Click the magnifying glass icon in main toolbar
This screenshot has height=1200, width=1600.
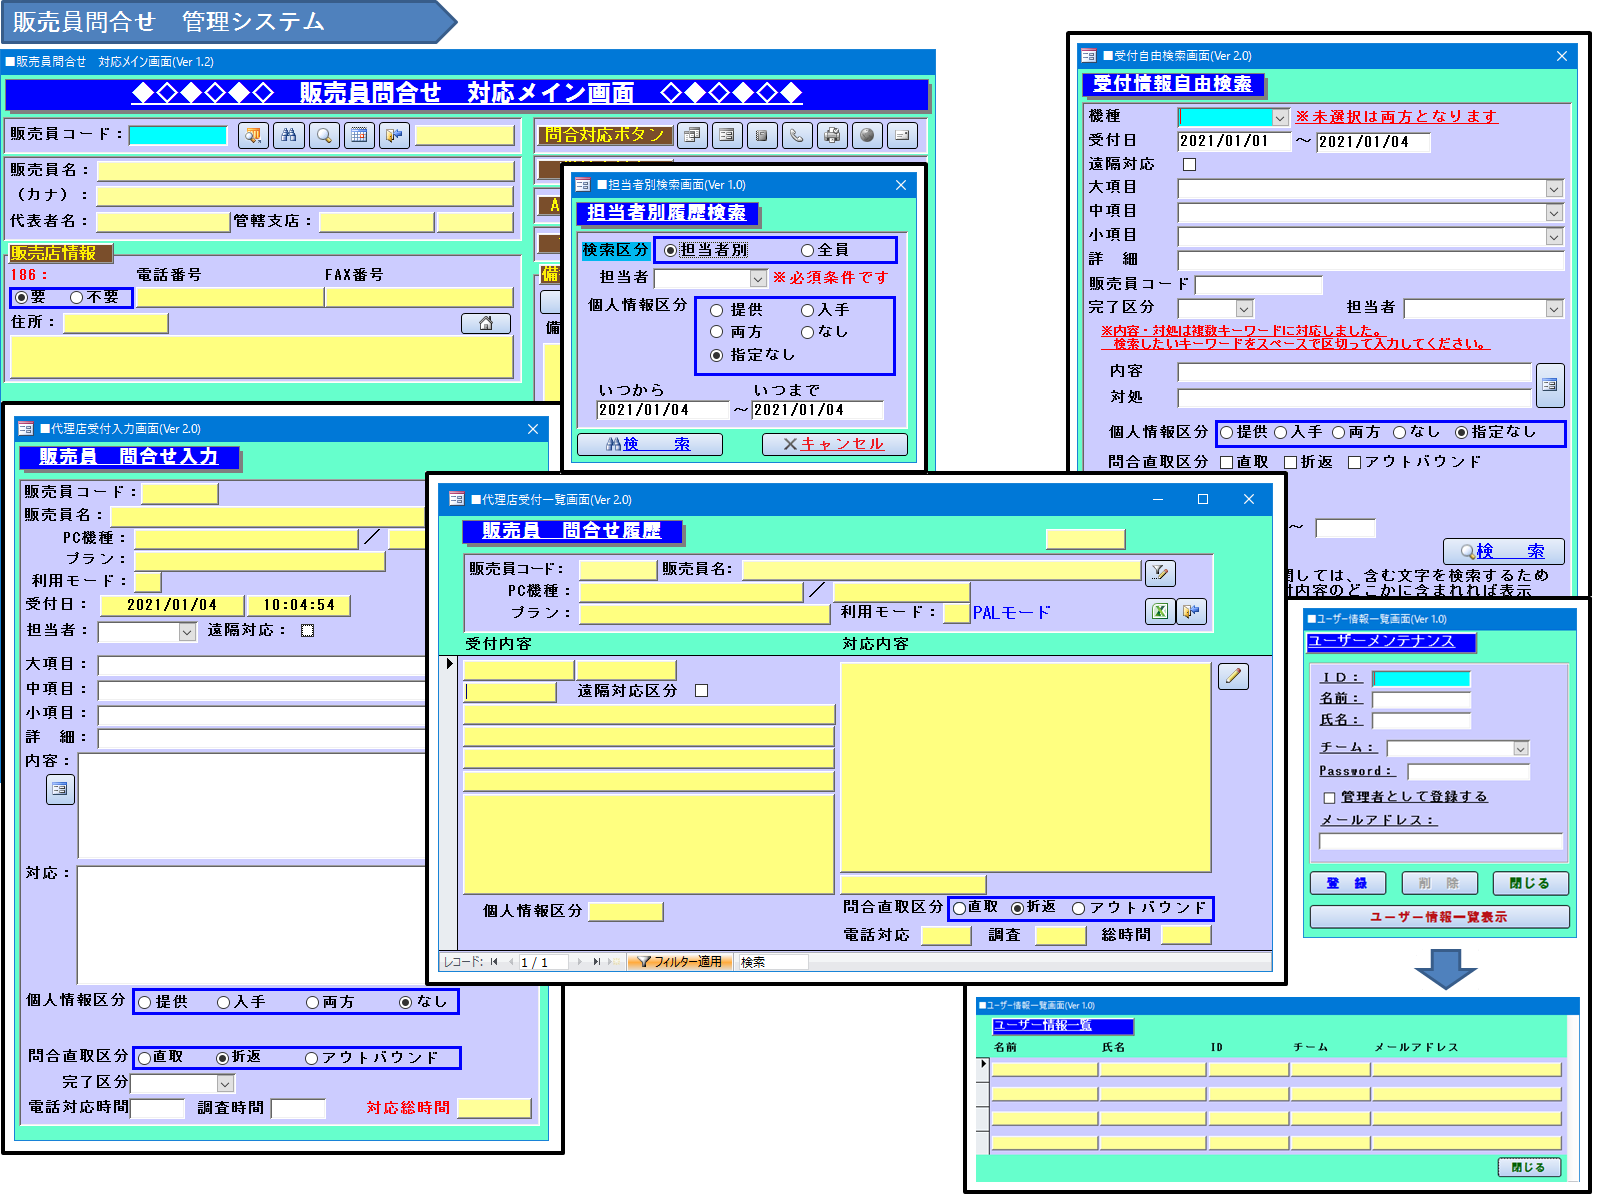(324, 135)
